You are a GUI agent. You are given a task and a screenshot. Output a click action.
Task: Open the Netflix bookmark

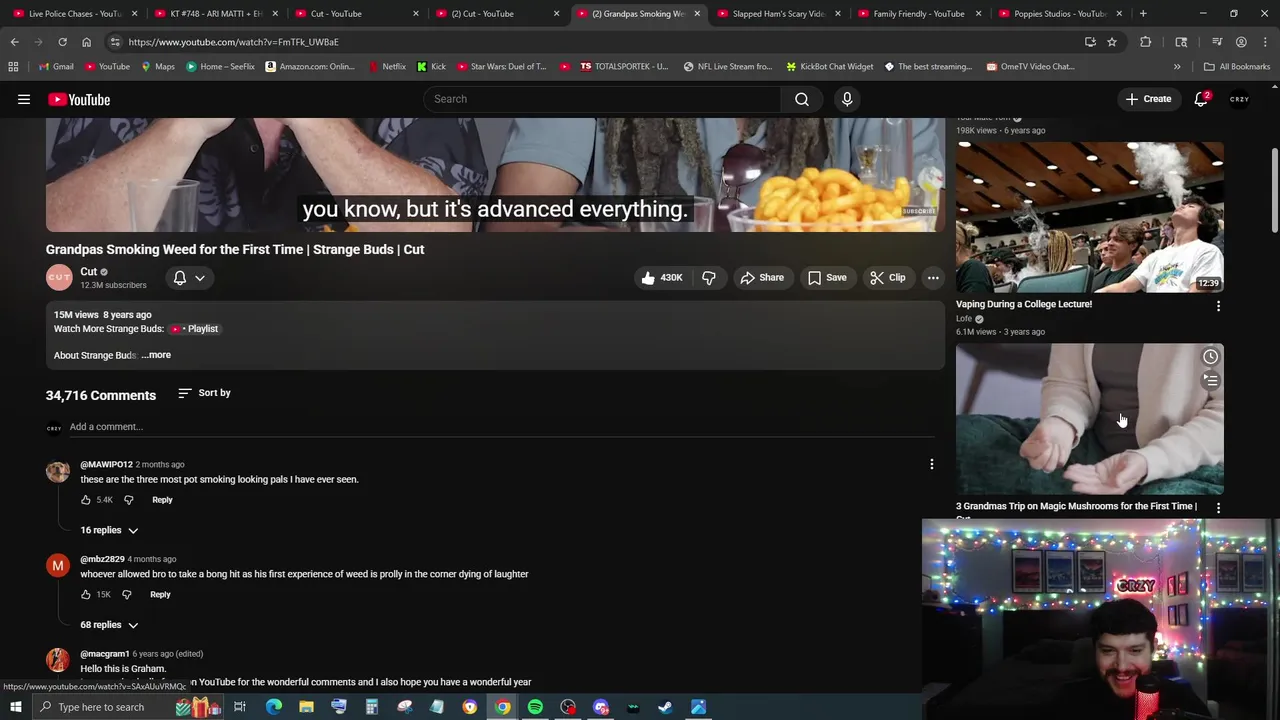387,67
